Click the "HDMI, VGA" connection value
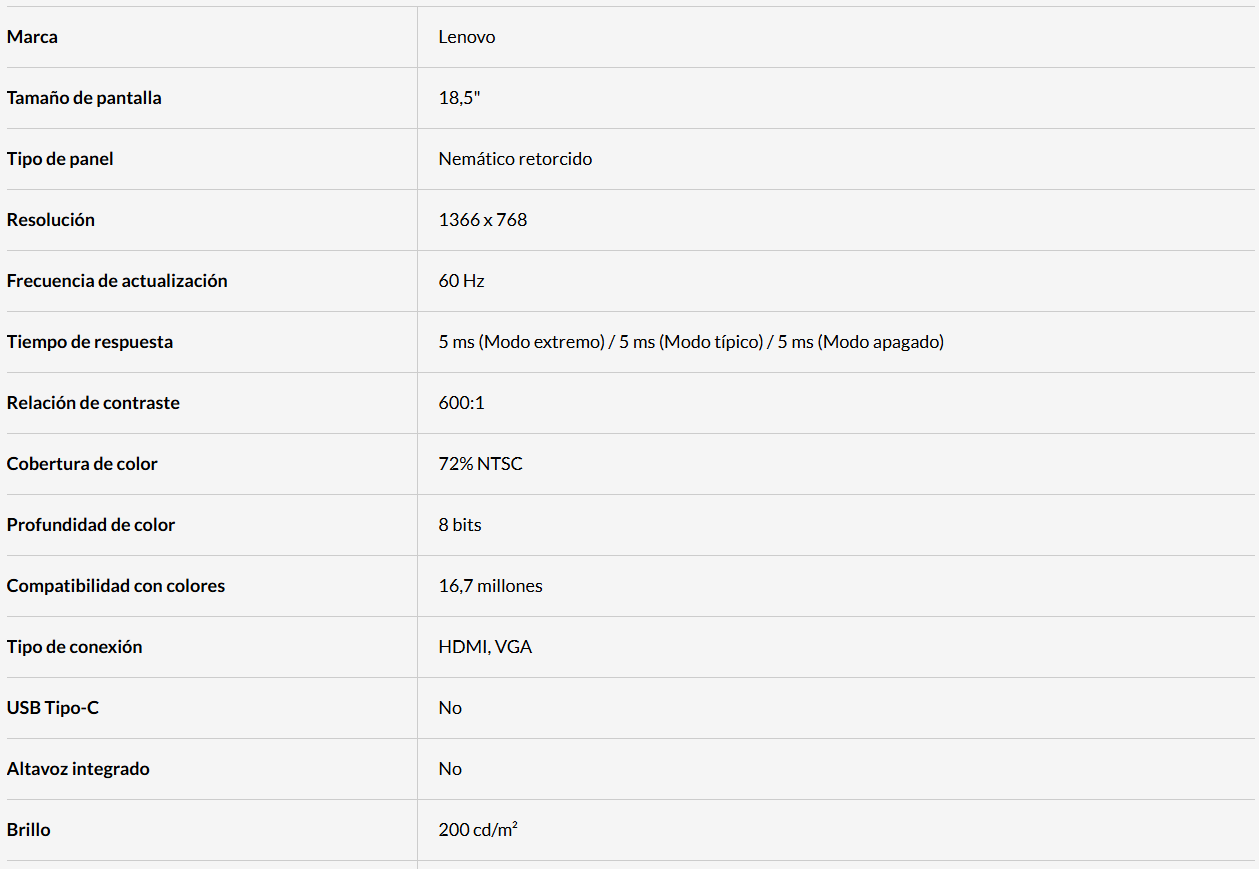1259x869 pixels. tap(485, 647)
